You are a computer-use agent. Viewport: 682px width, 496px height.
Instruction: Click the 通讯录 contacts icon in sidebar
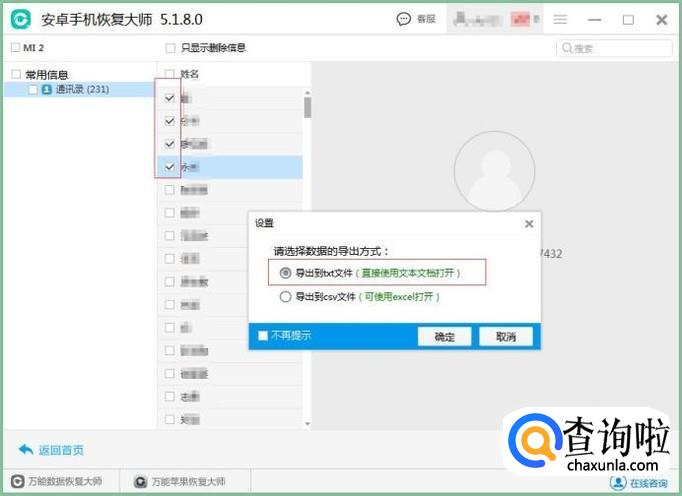(x=47, y=90)
